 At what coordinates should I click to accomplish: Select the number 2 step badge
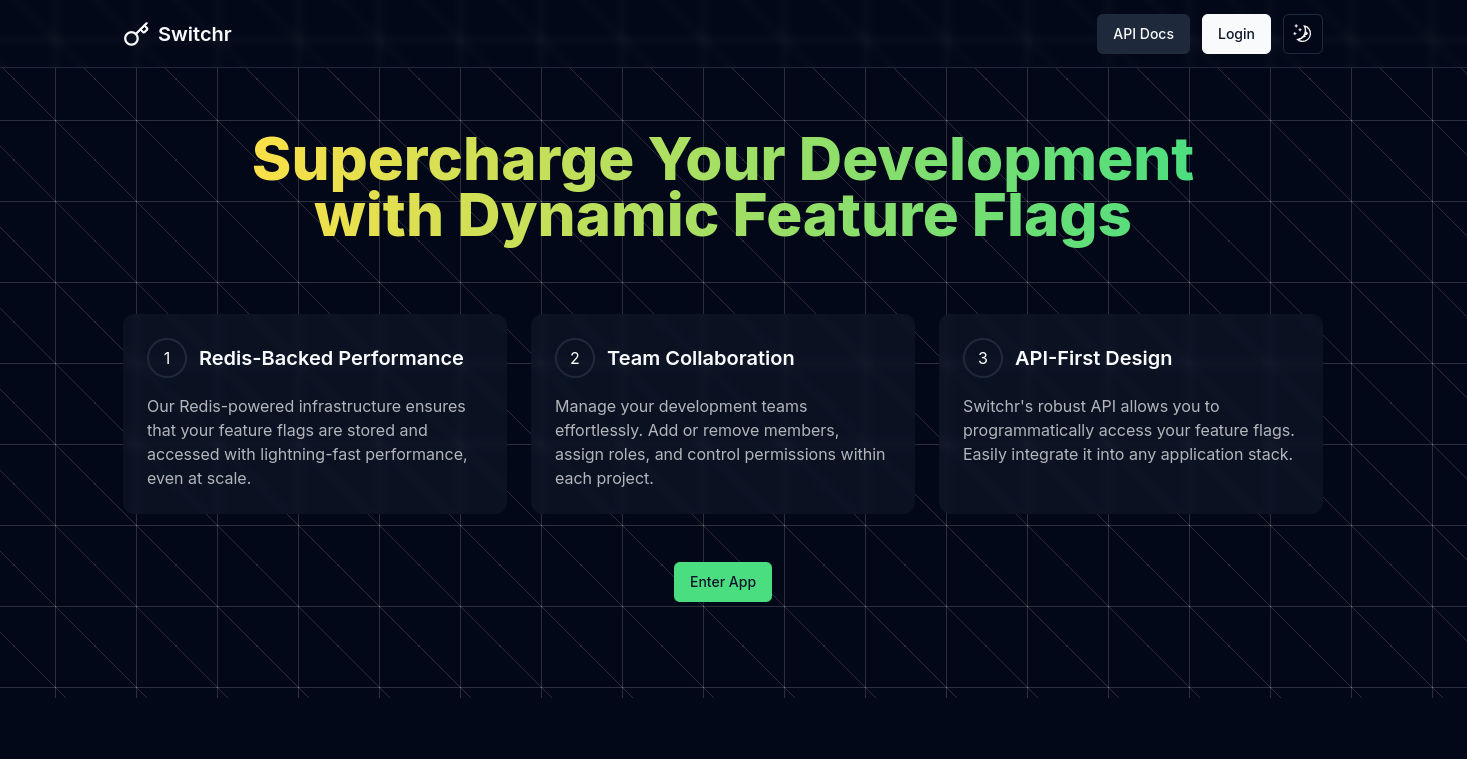(x=575, y=358)
